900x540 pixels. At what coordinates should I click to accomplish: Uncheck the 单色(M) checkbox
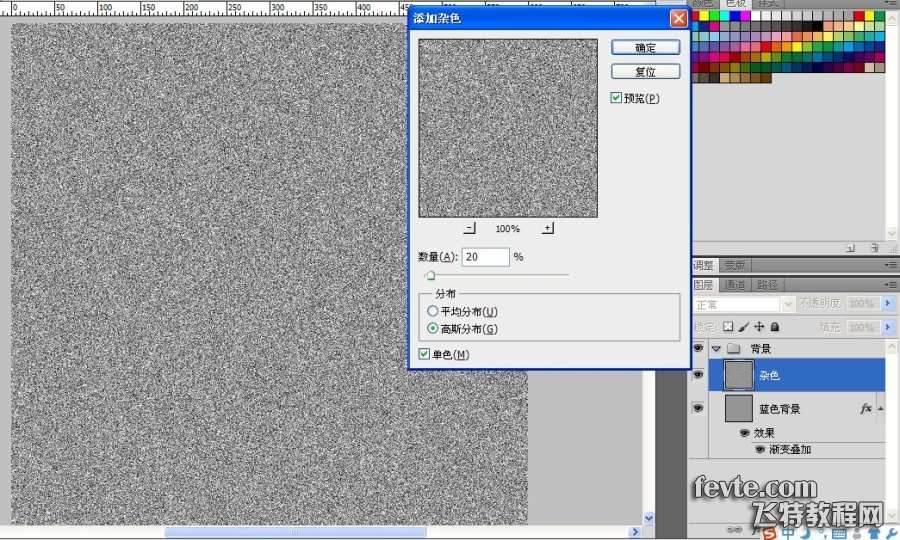(x=424, y=354)
